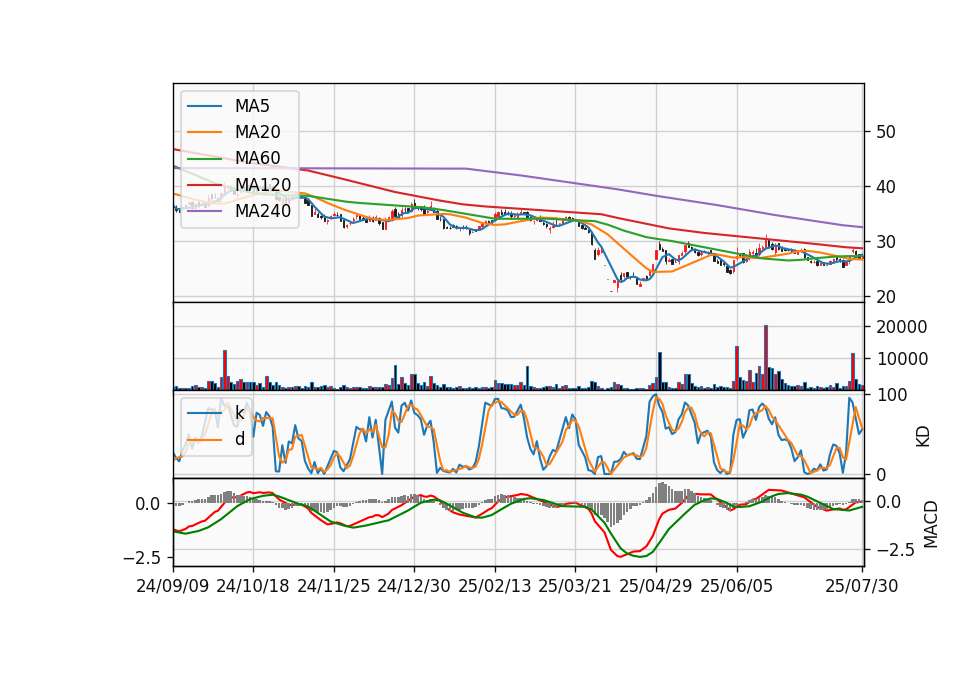Click the 24/10/18 date label
The image size is (960, 690).
[x=253, y=586]
